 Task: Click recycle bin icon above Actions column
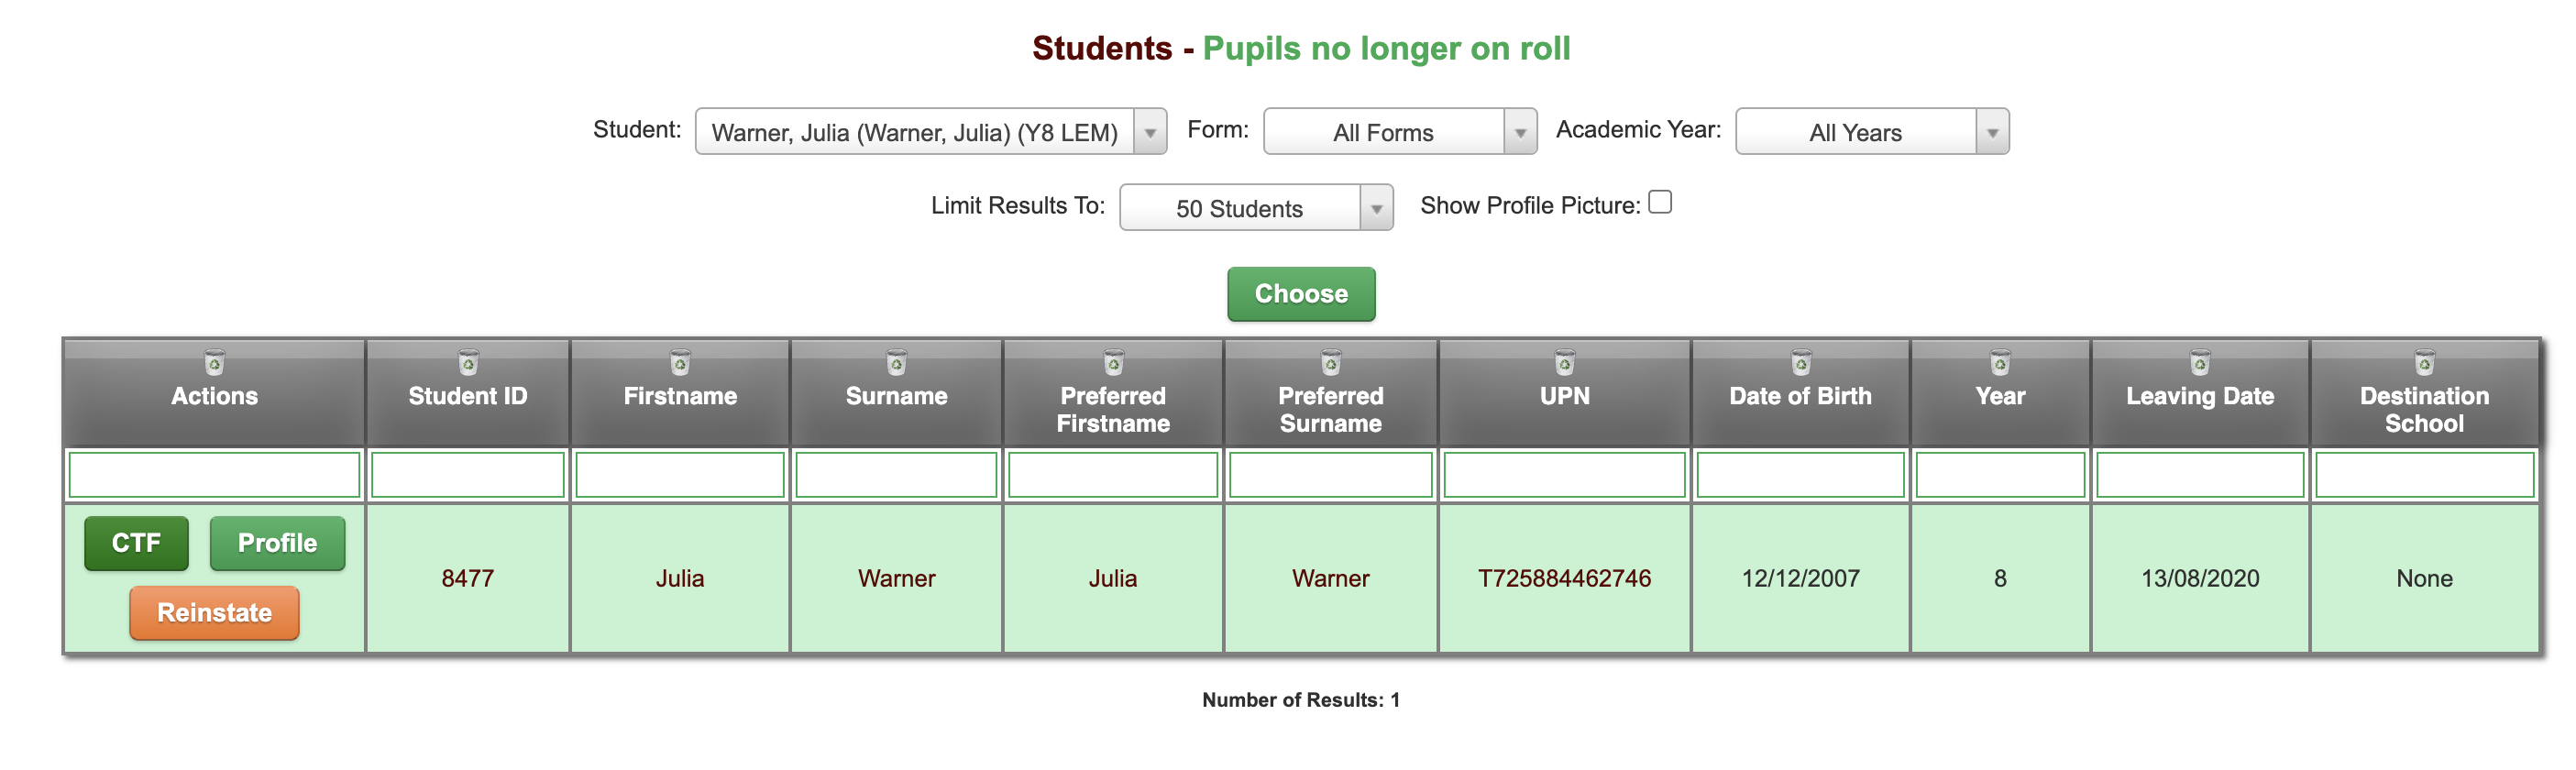214,362
